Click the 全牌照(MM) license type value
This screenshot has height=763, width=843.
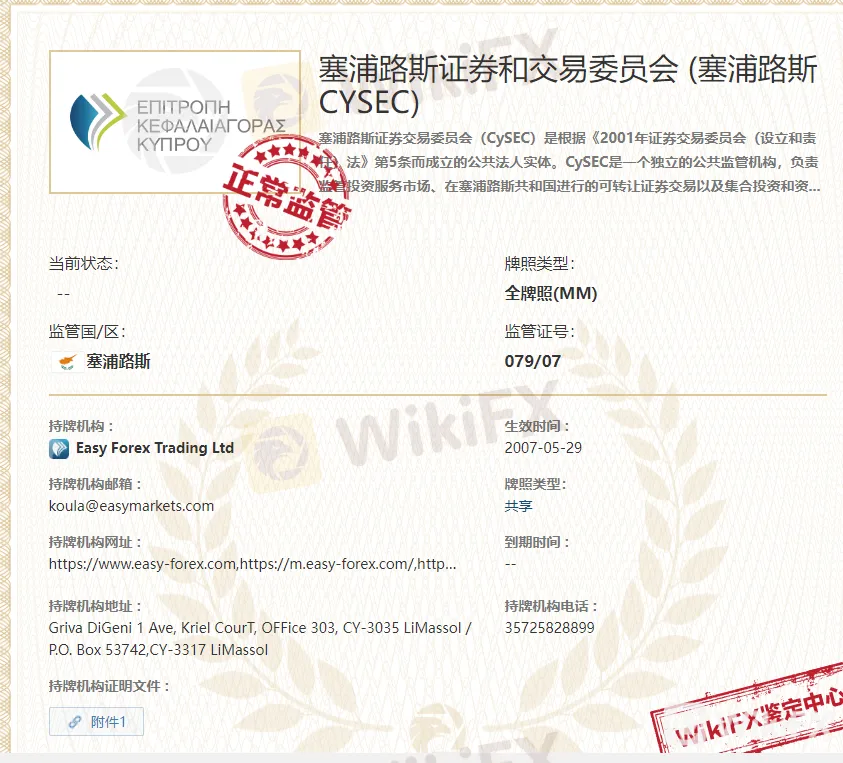point(551,294)
